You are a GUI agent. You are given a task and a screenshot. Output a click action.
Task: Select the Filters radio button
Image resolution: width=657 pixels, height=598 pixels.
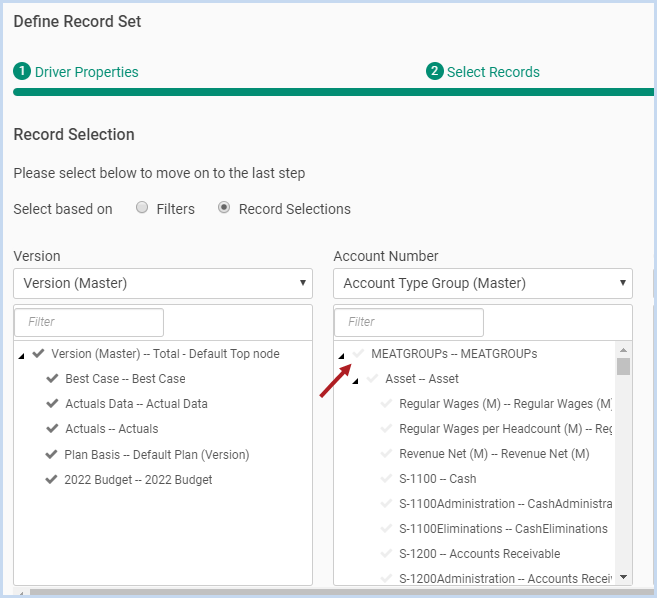point(142,207)
